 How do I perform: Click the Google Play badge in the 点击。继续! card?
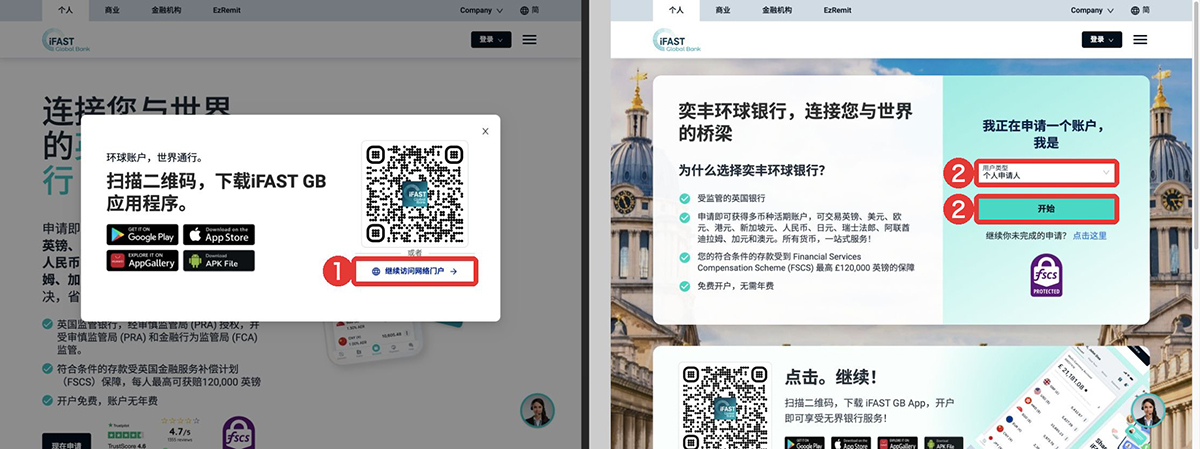coord(804,443)
